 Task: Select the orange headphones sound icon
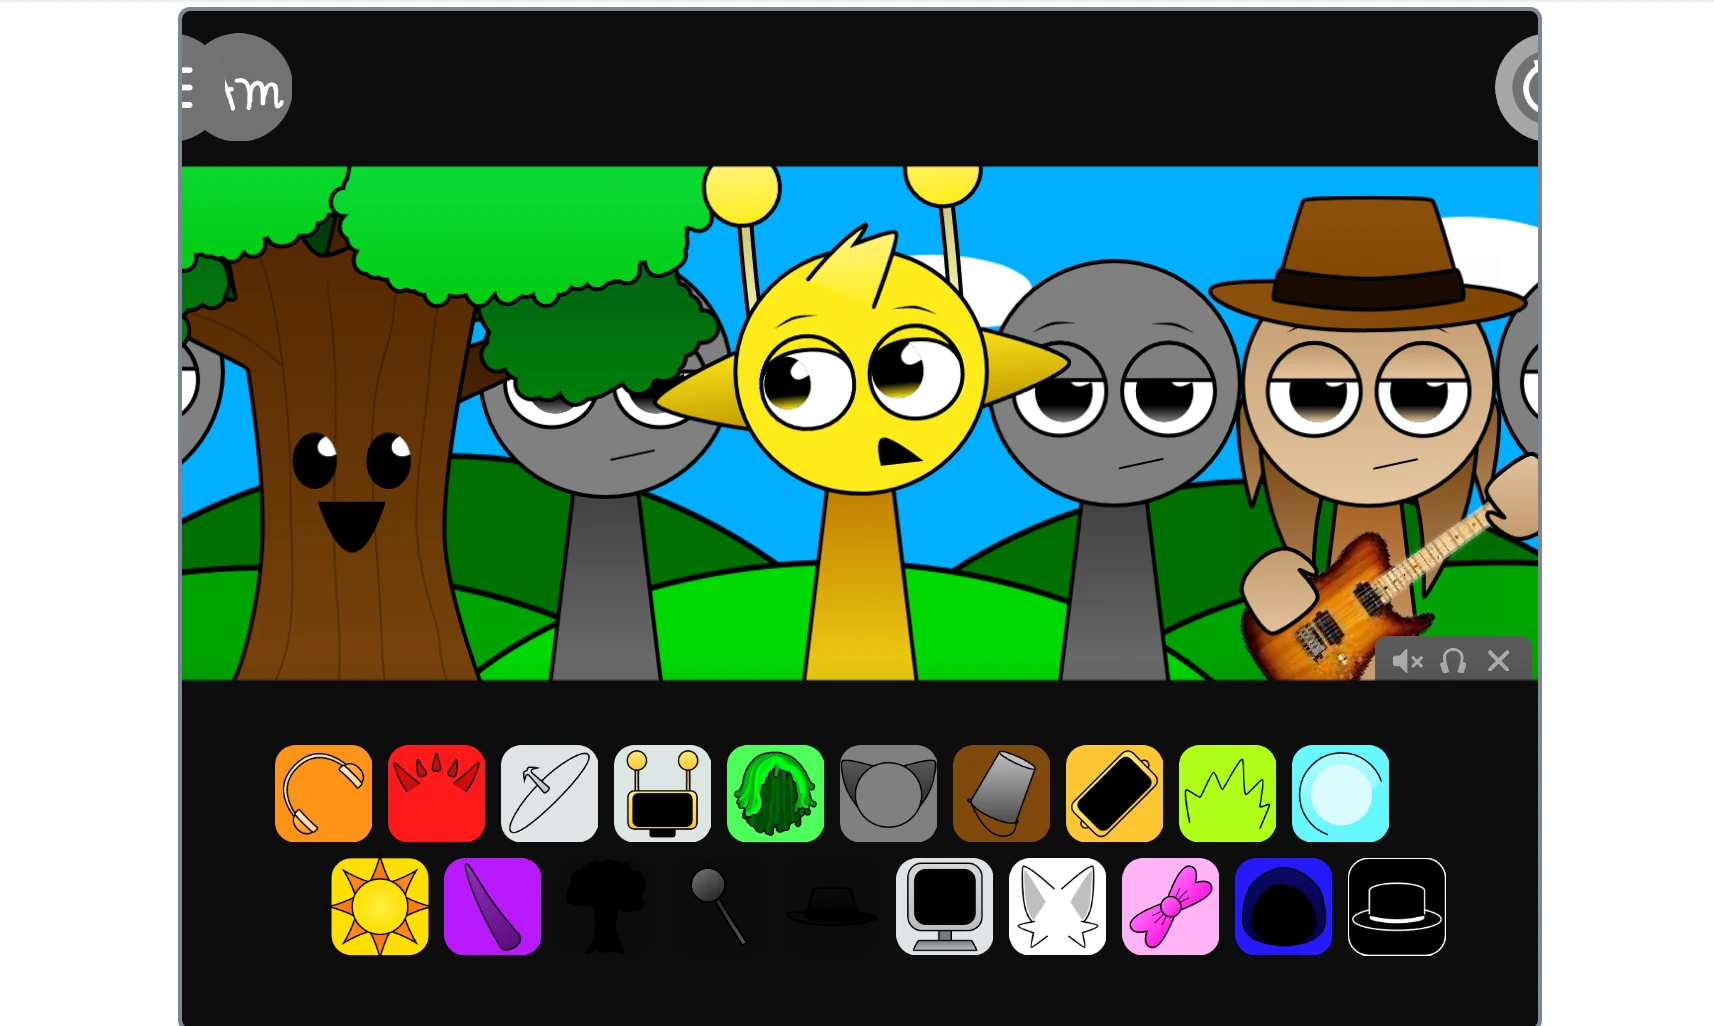(x=322, y=794)
